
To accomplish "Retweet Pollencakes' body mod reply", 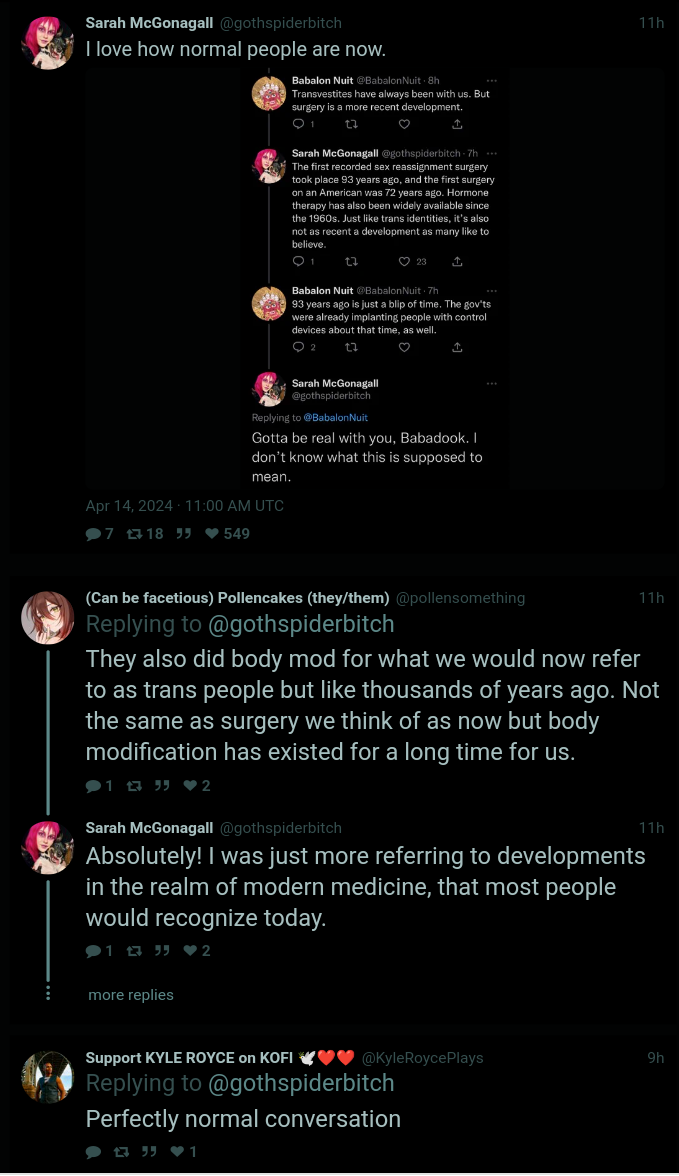I will click(134, 786).
